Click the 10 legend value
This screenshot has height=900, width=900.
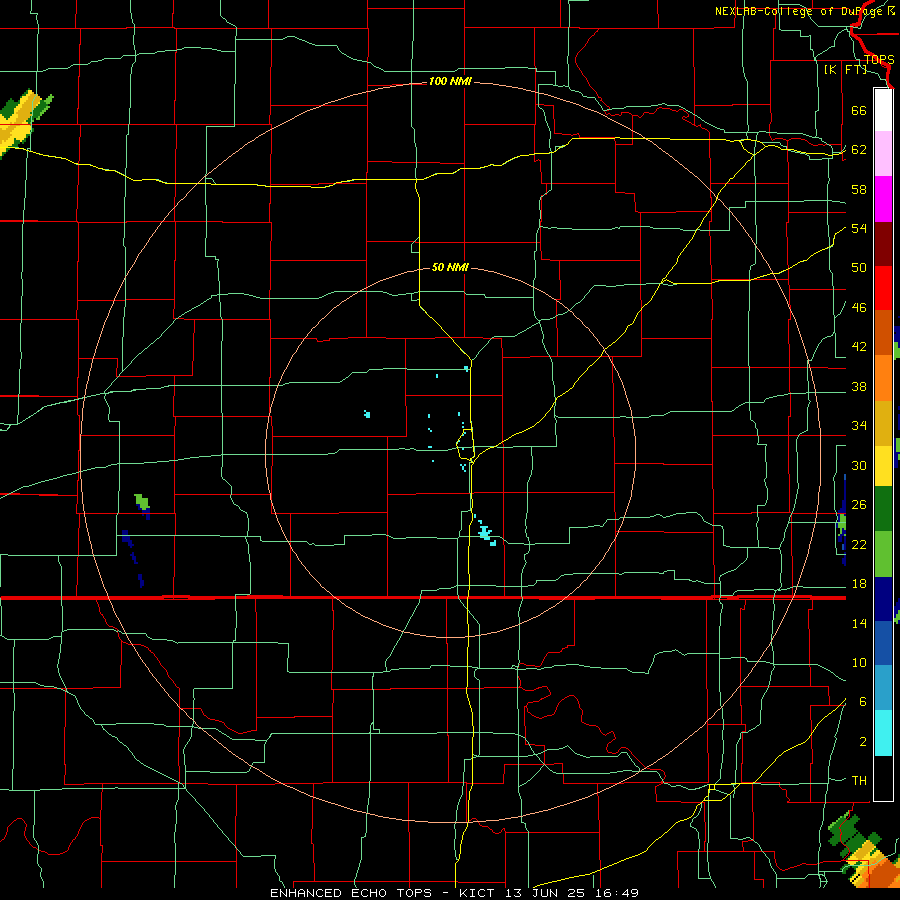click(859, 662)
